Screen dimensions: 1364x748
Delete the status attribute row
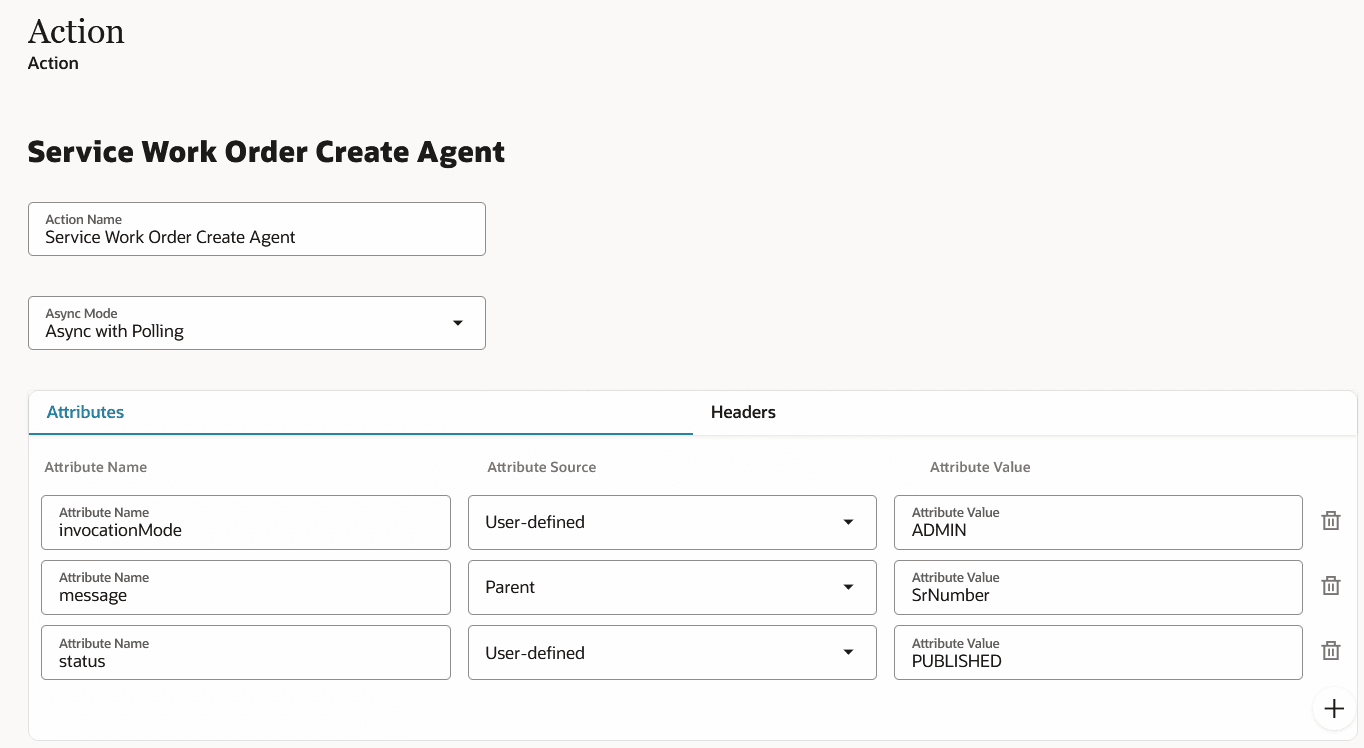coord(1330,650)
